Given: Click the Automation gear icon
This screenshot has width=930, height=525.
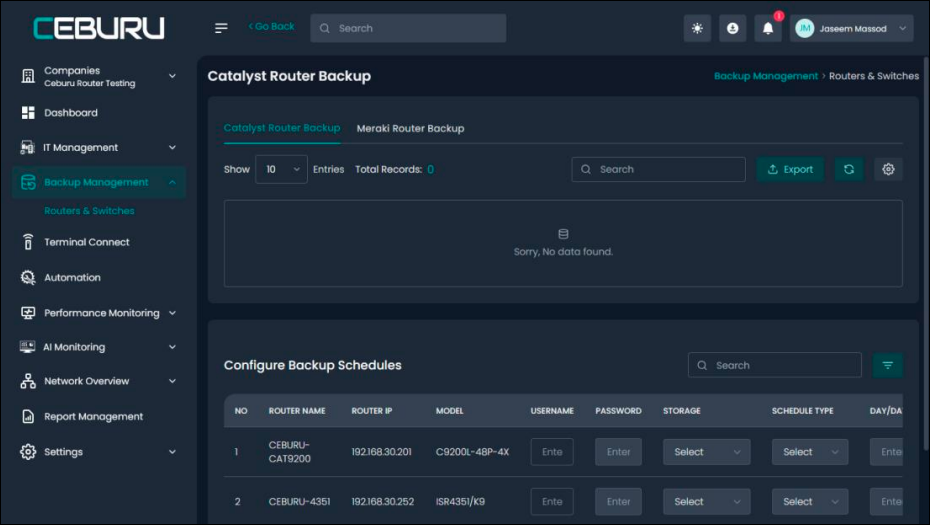Looking at the screenshot, I should (x=28, y=277).
